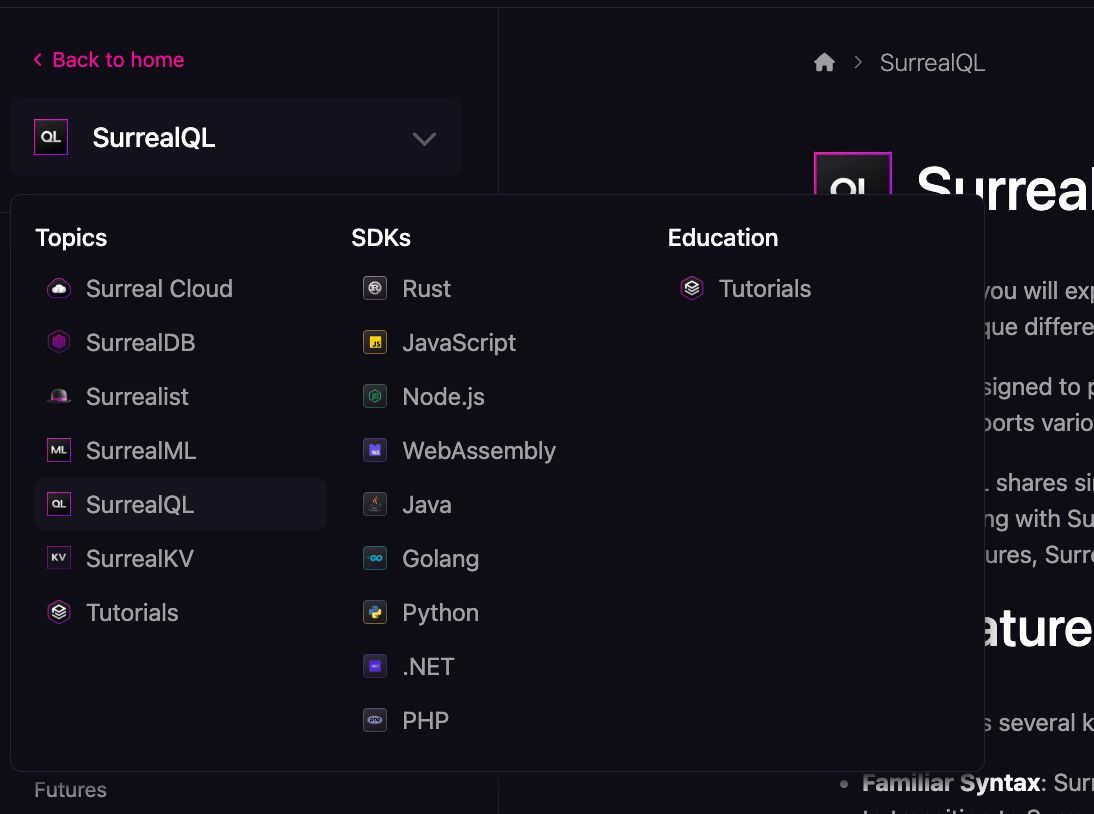
Task: Select the SurrealML badge icon
Action: point(58,450)
